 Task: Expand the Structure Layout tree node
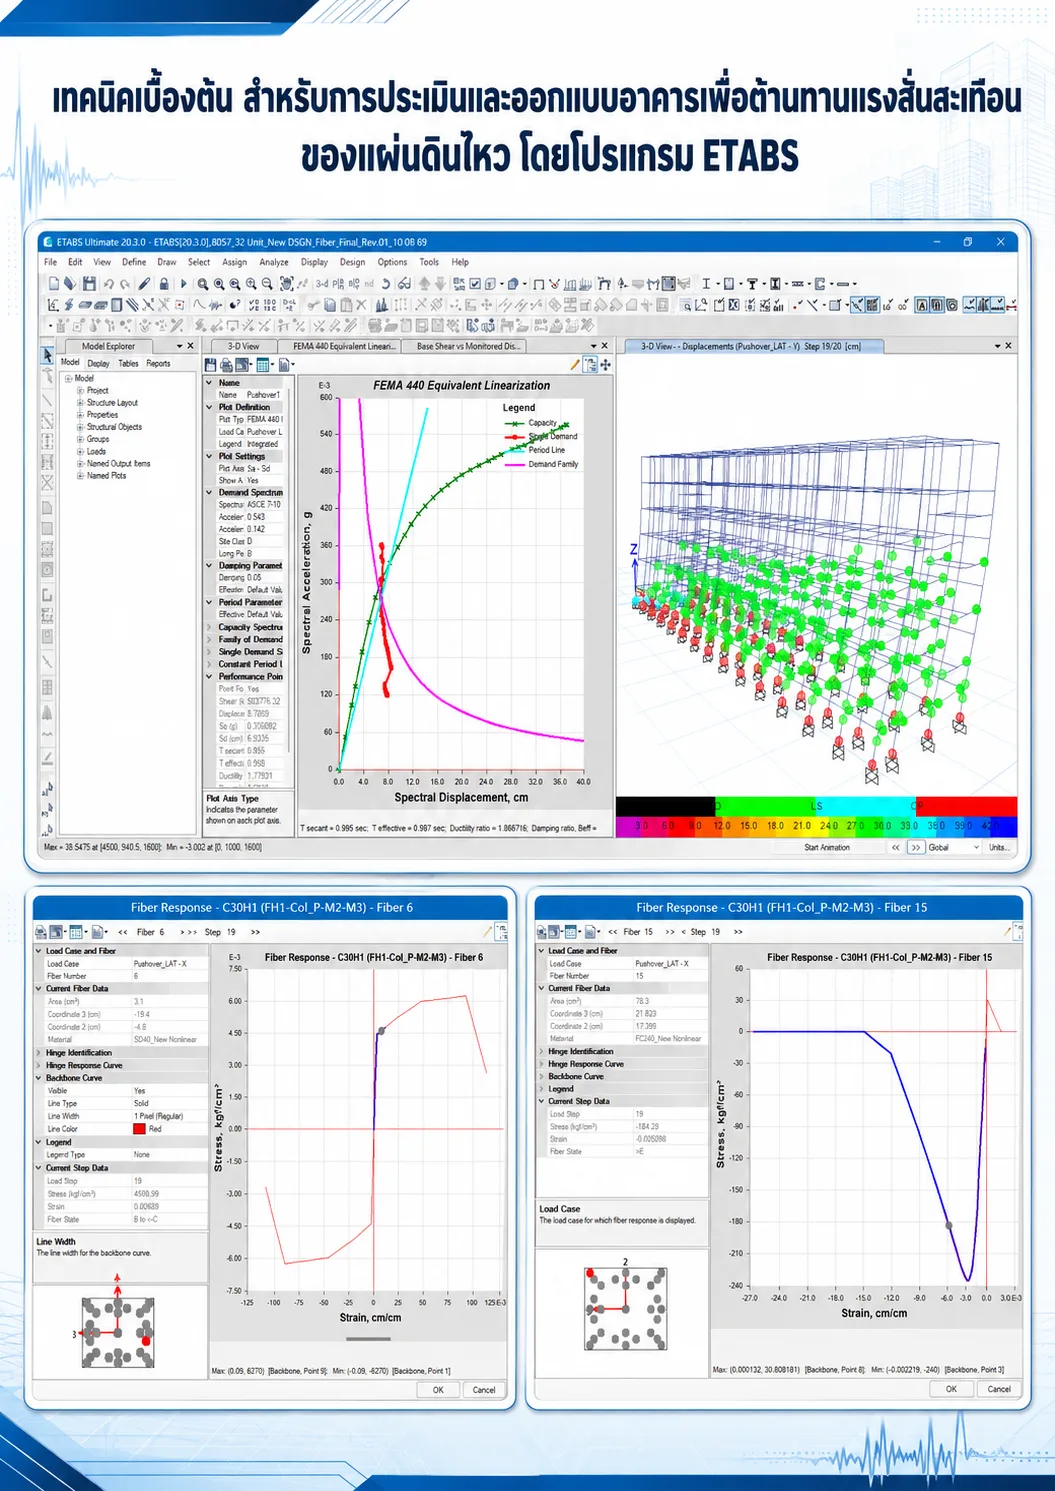pyautogui.click(x=81, y=403)
